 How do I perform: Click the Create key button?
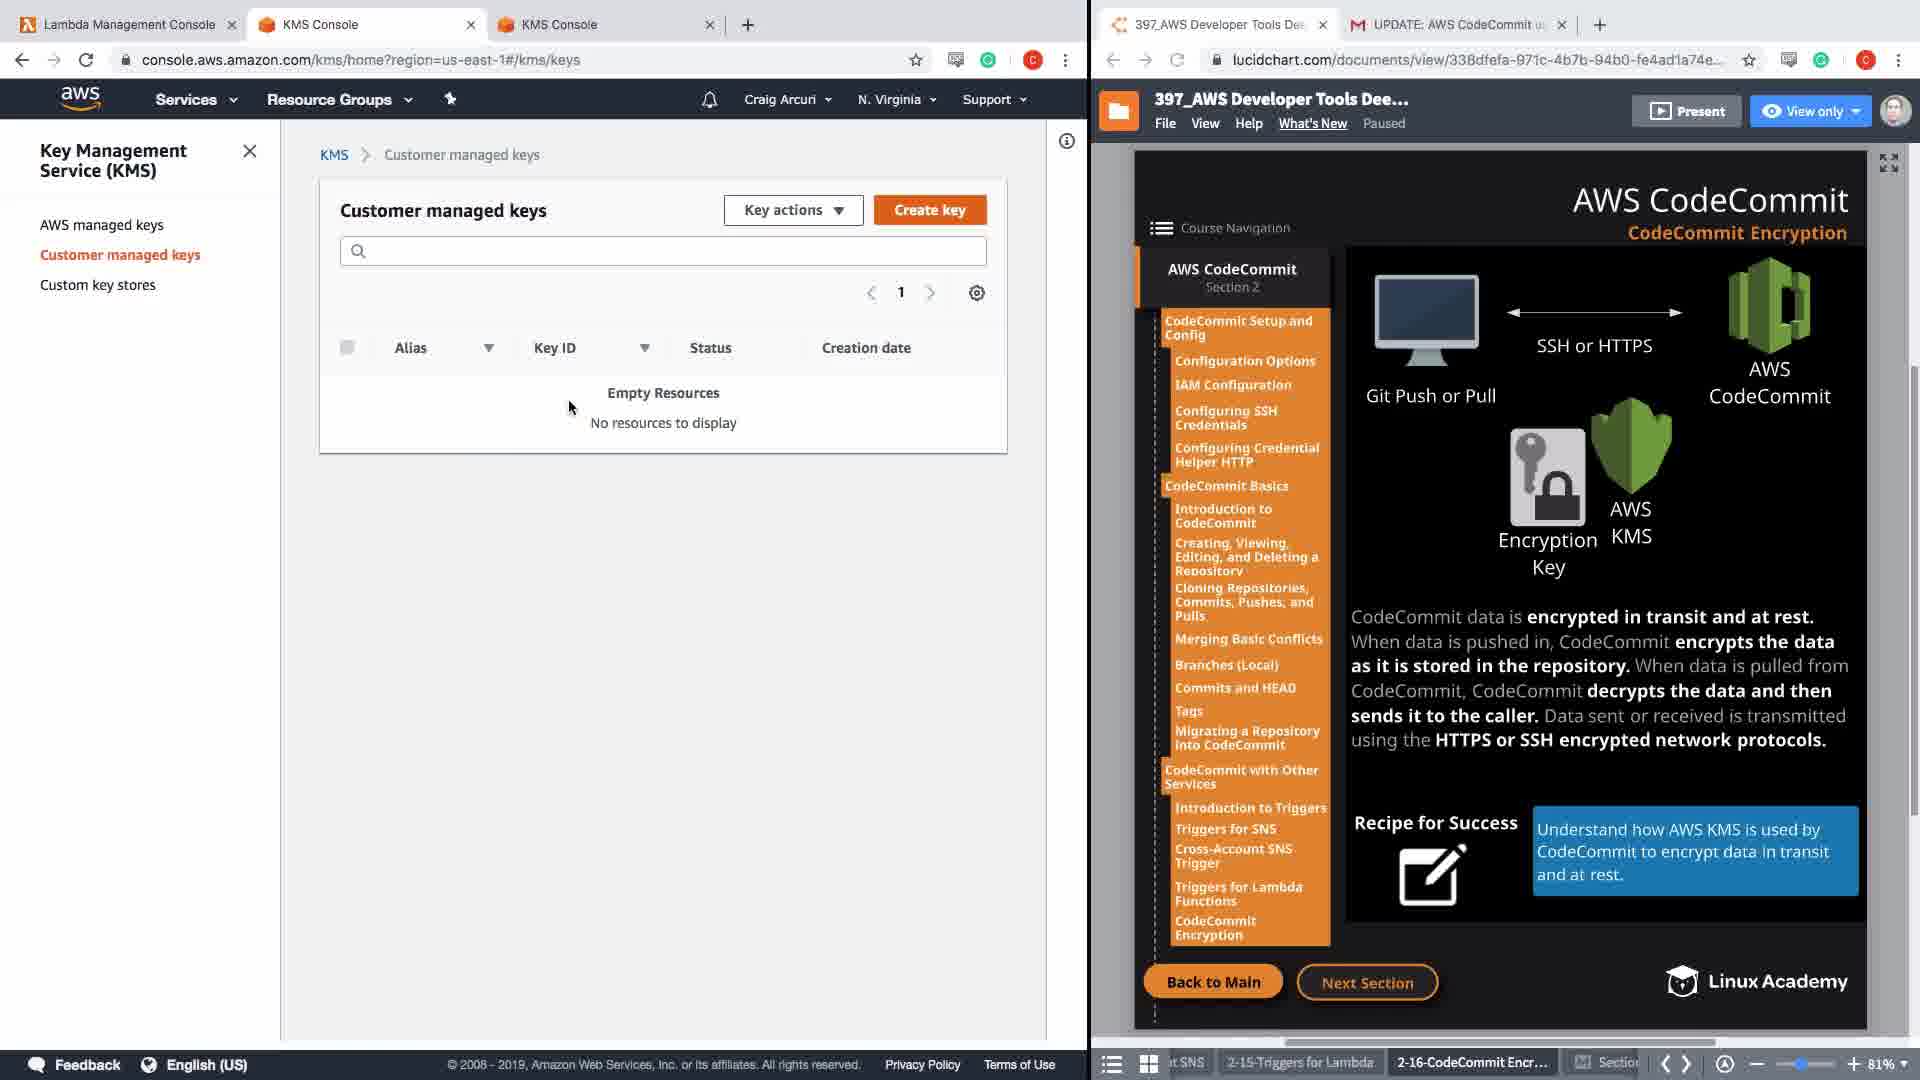click(929, 210)
